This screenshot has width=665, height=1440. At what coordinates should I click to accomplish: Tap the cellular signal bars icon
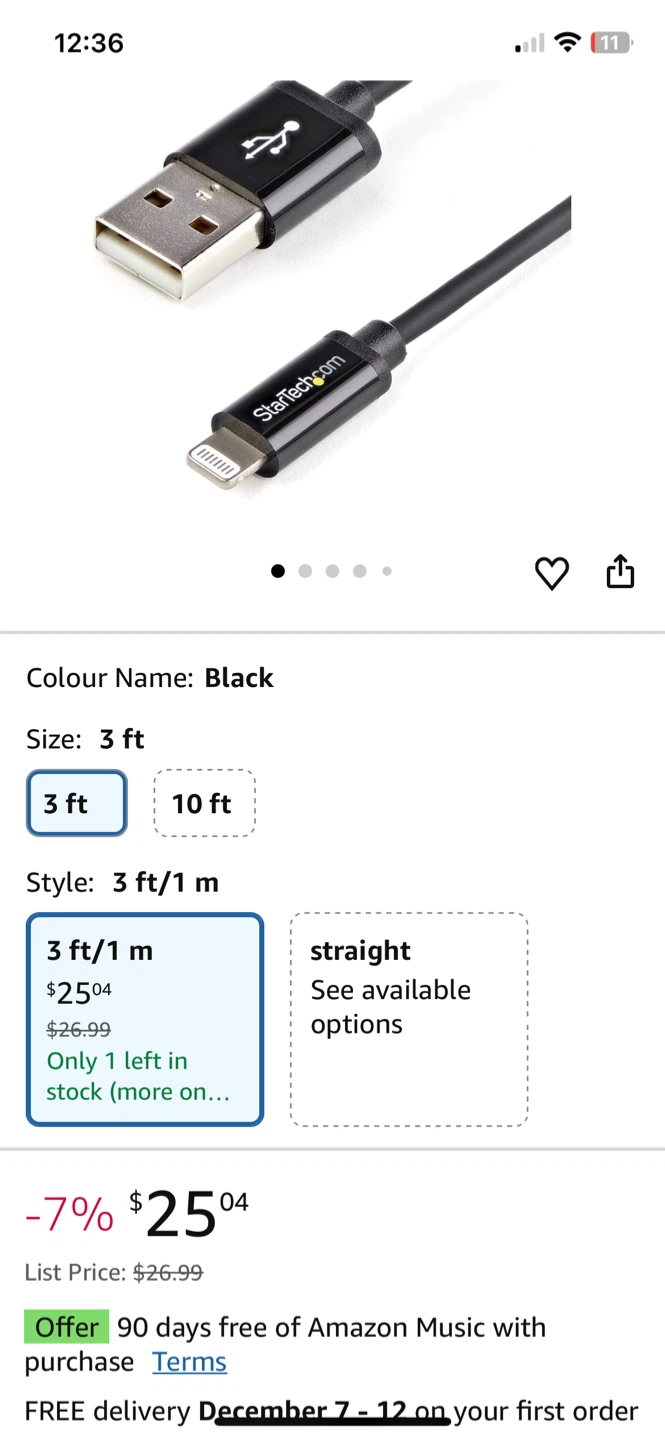(530, 44)
